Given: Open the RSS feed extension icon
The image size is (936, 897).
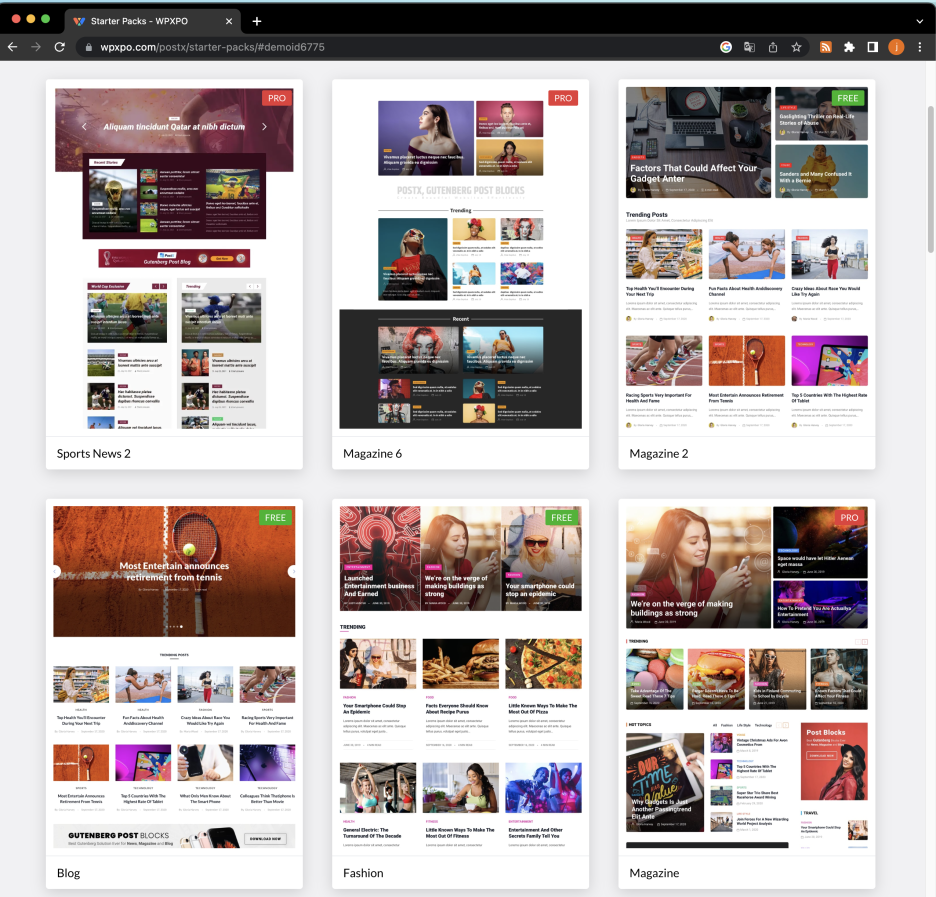Looking at the screenshot, I should point(826,47).
